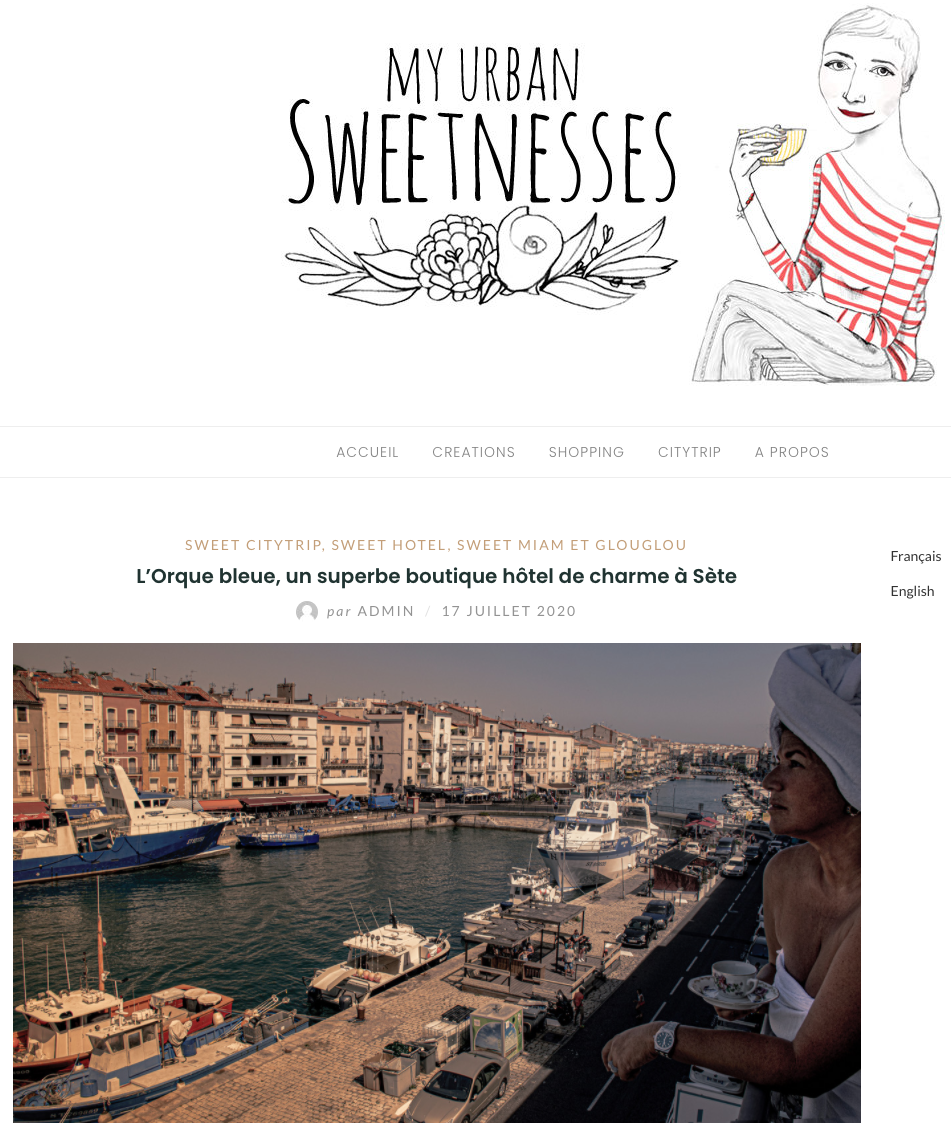Open the Sweet Miam et Glouglou category
Screen dimensions: 951x1129
click(572, 545)
